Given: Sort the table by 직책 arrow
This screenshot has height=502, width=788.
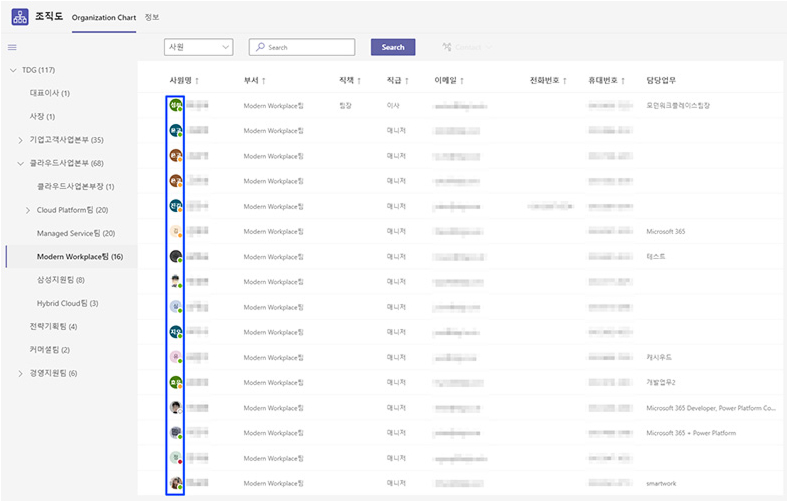Looking at the screenshot, I should tap(359, 81).
